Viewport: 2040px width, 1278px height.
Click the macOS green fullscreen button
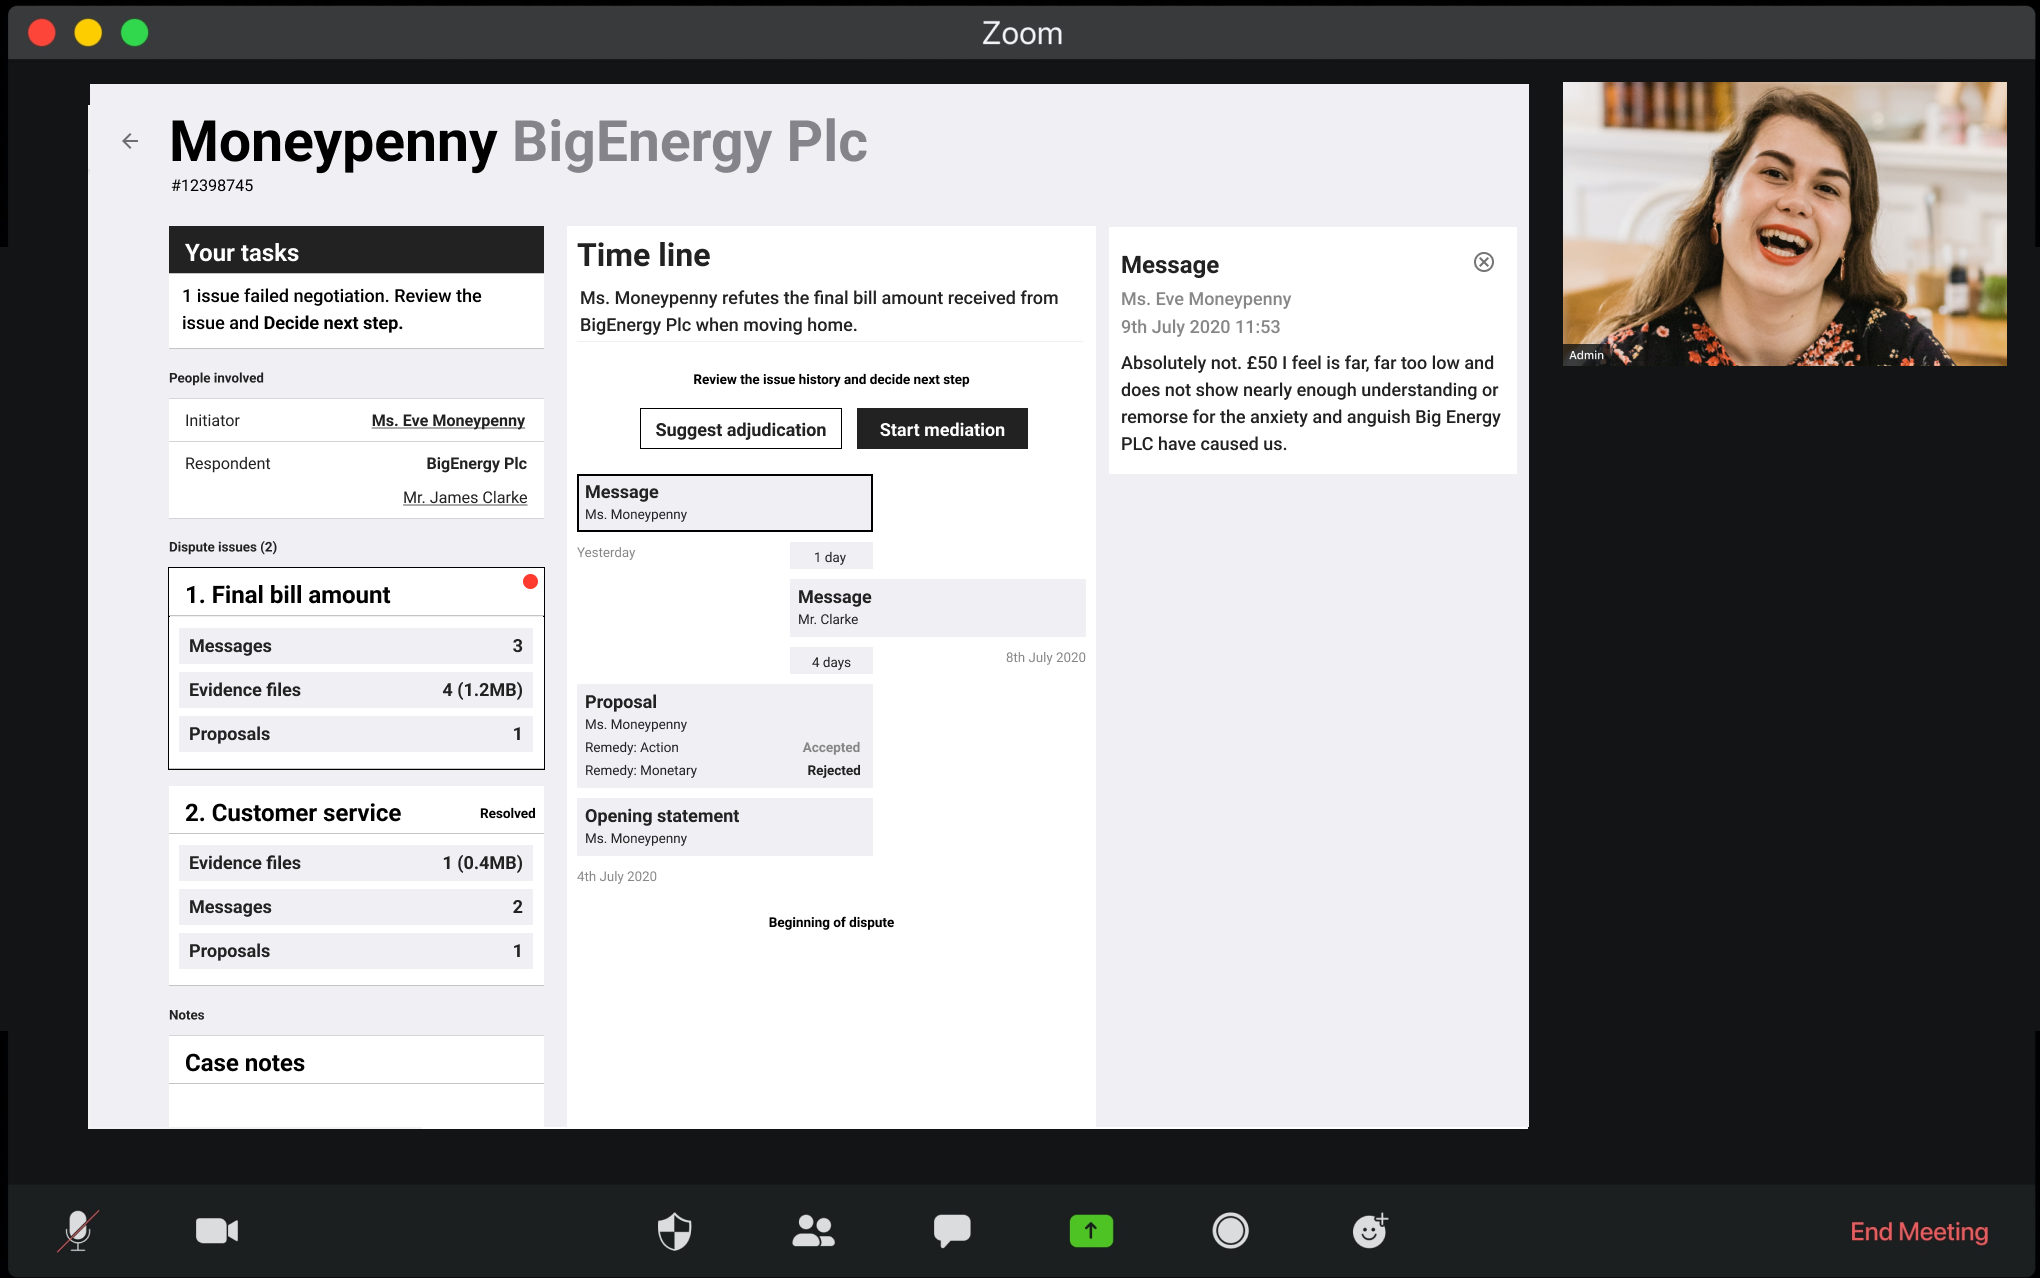pos(135,33)
